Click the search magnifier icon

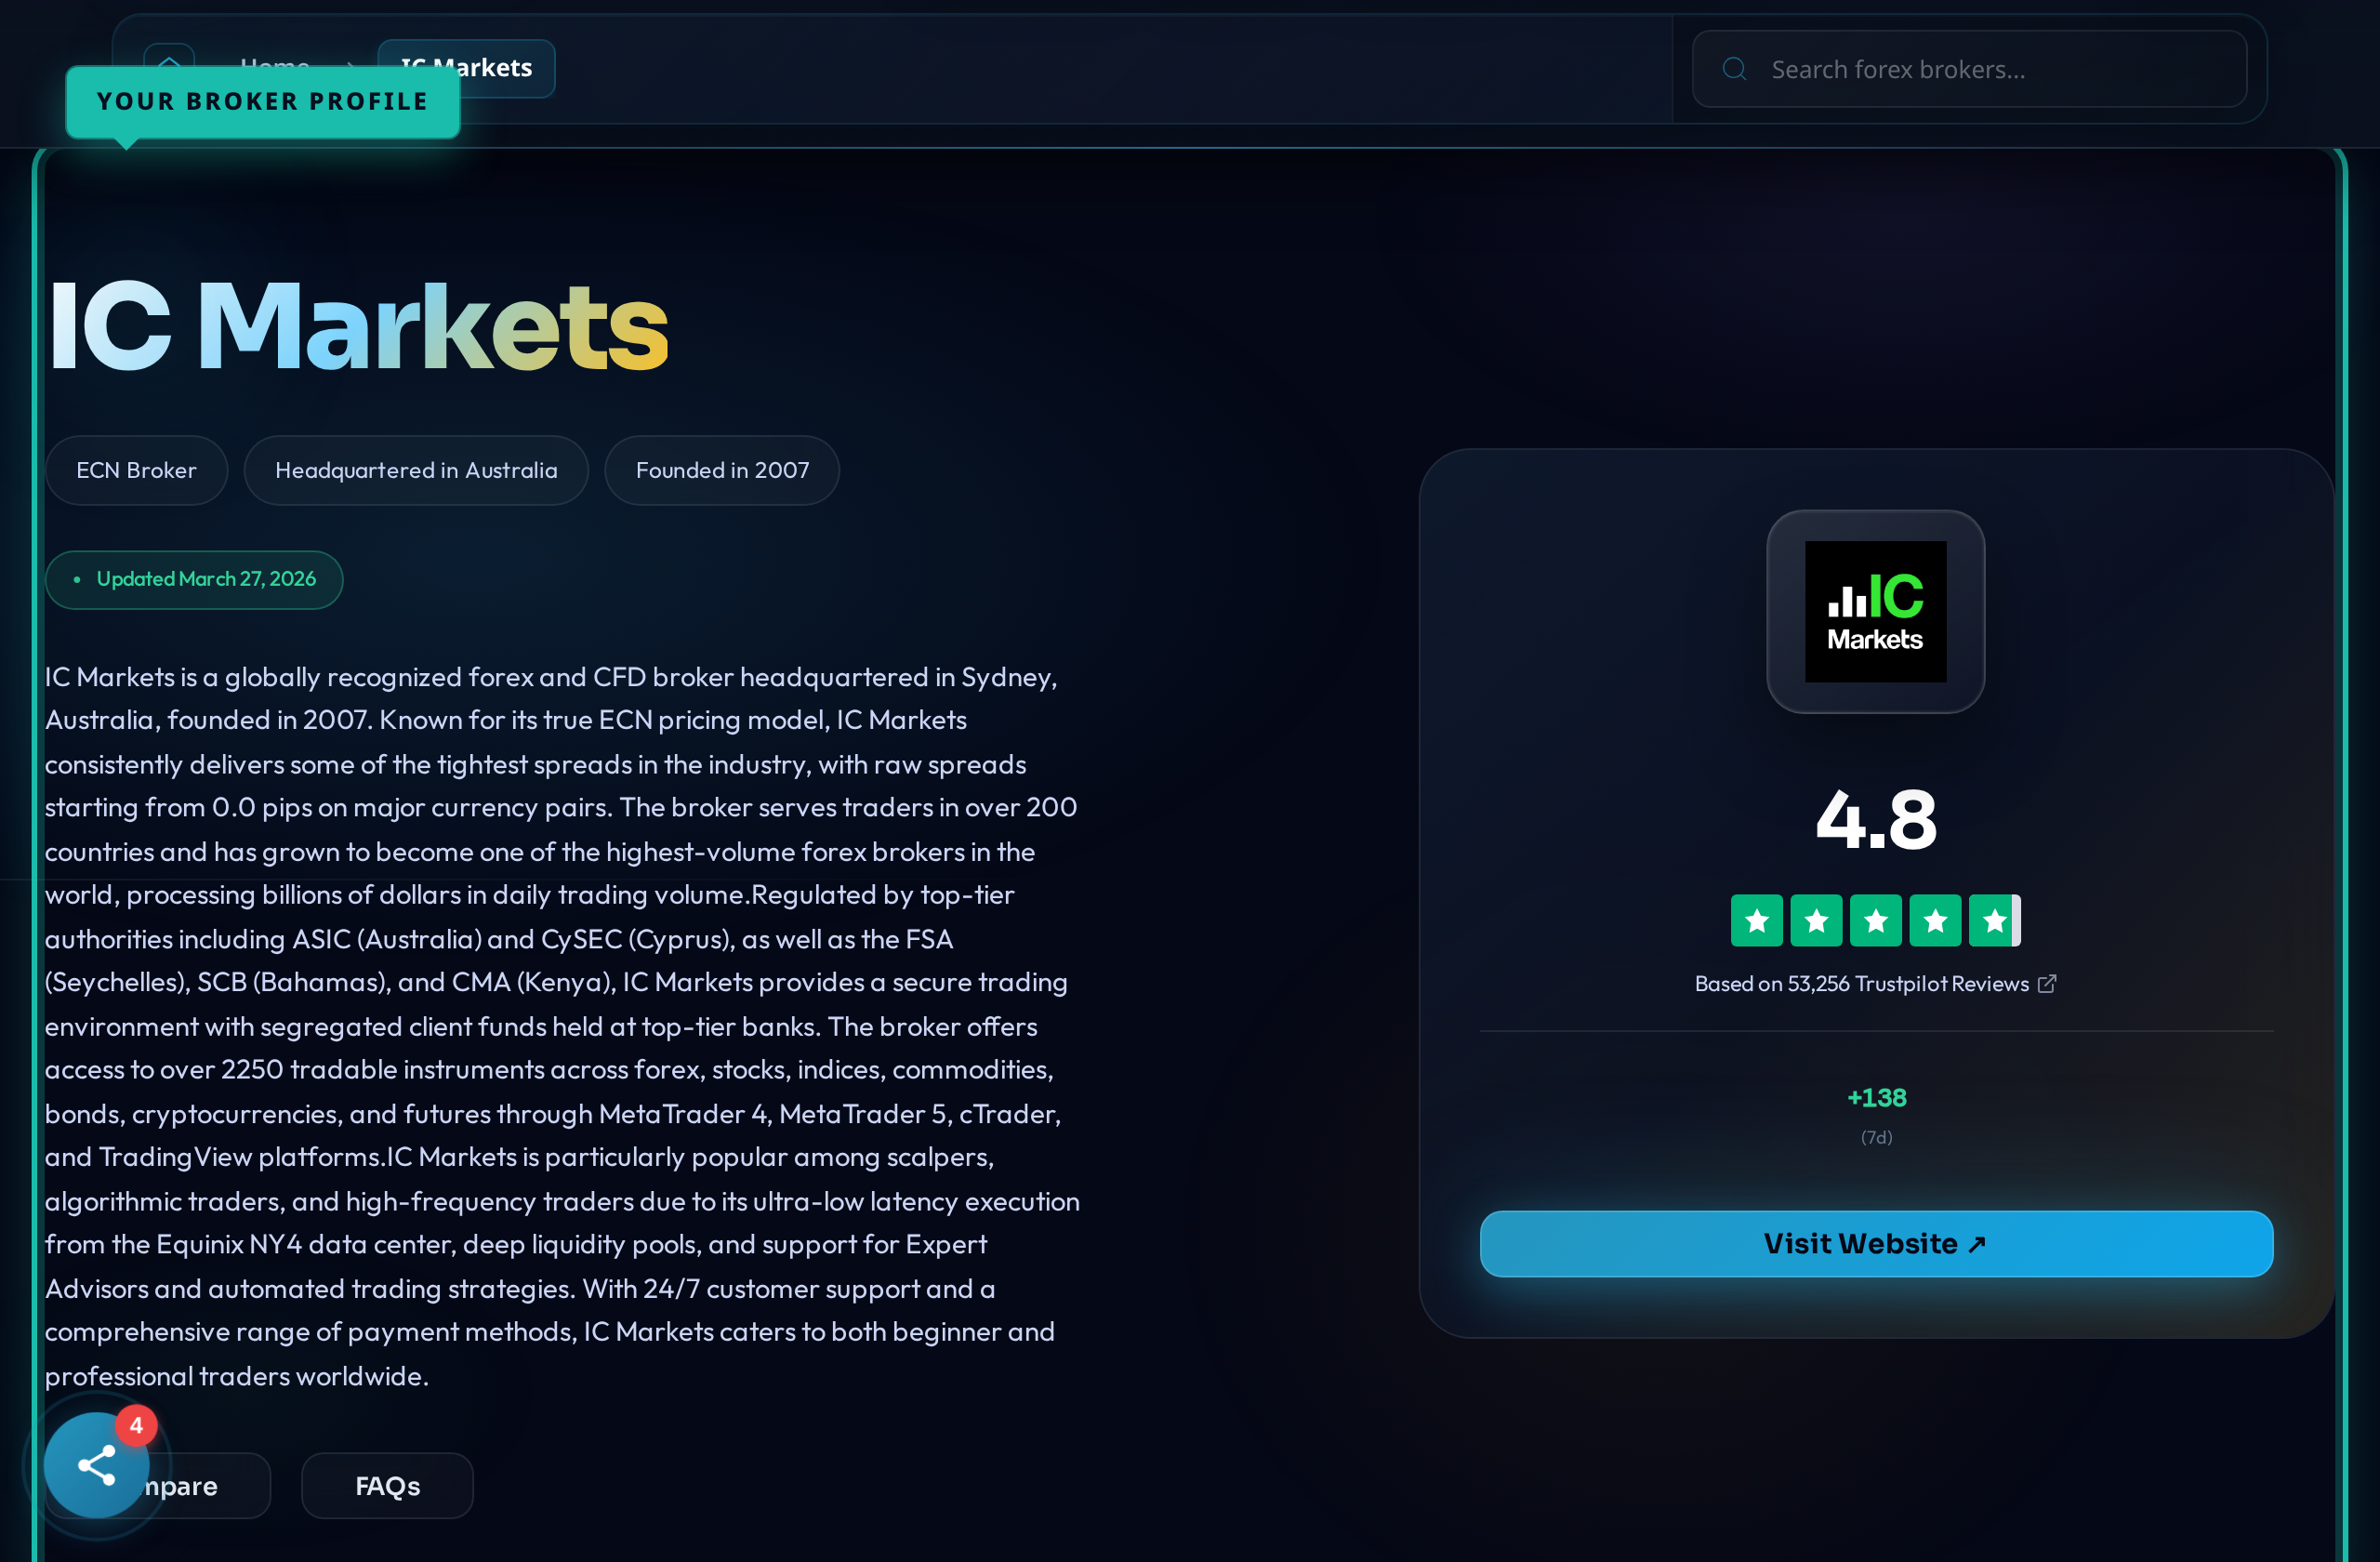[1735, 67]
